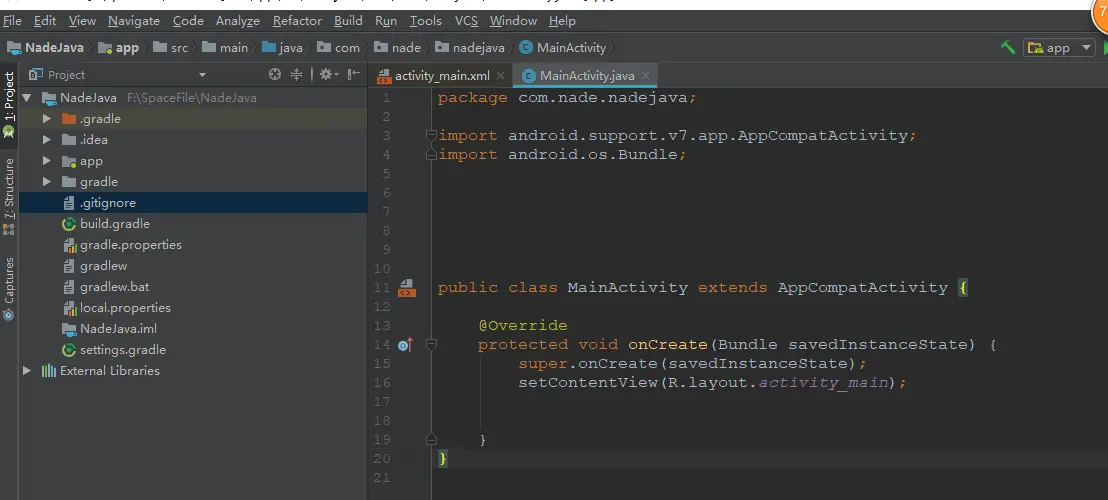The width and height of the screenshot is (1108, 500).
Task: Select local.properties in the project tree
Action: 193,308
